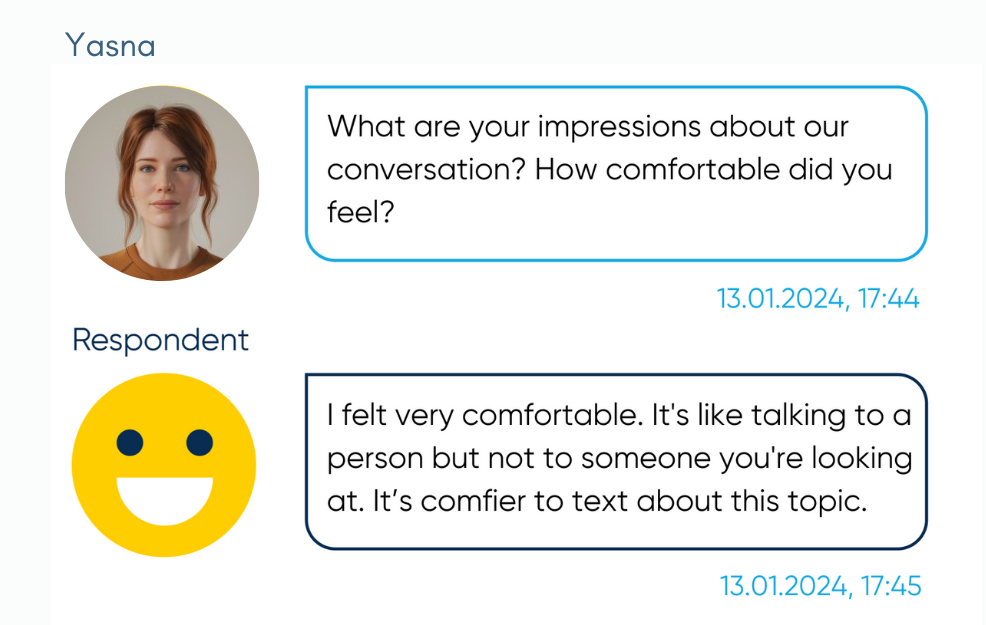The width and height of the screenshot is (986, 625).
Task: Click Yasna's portrait avatar
Action: [x=162, y=183]
